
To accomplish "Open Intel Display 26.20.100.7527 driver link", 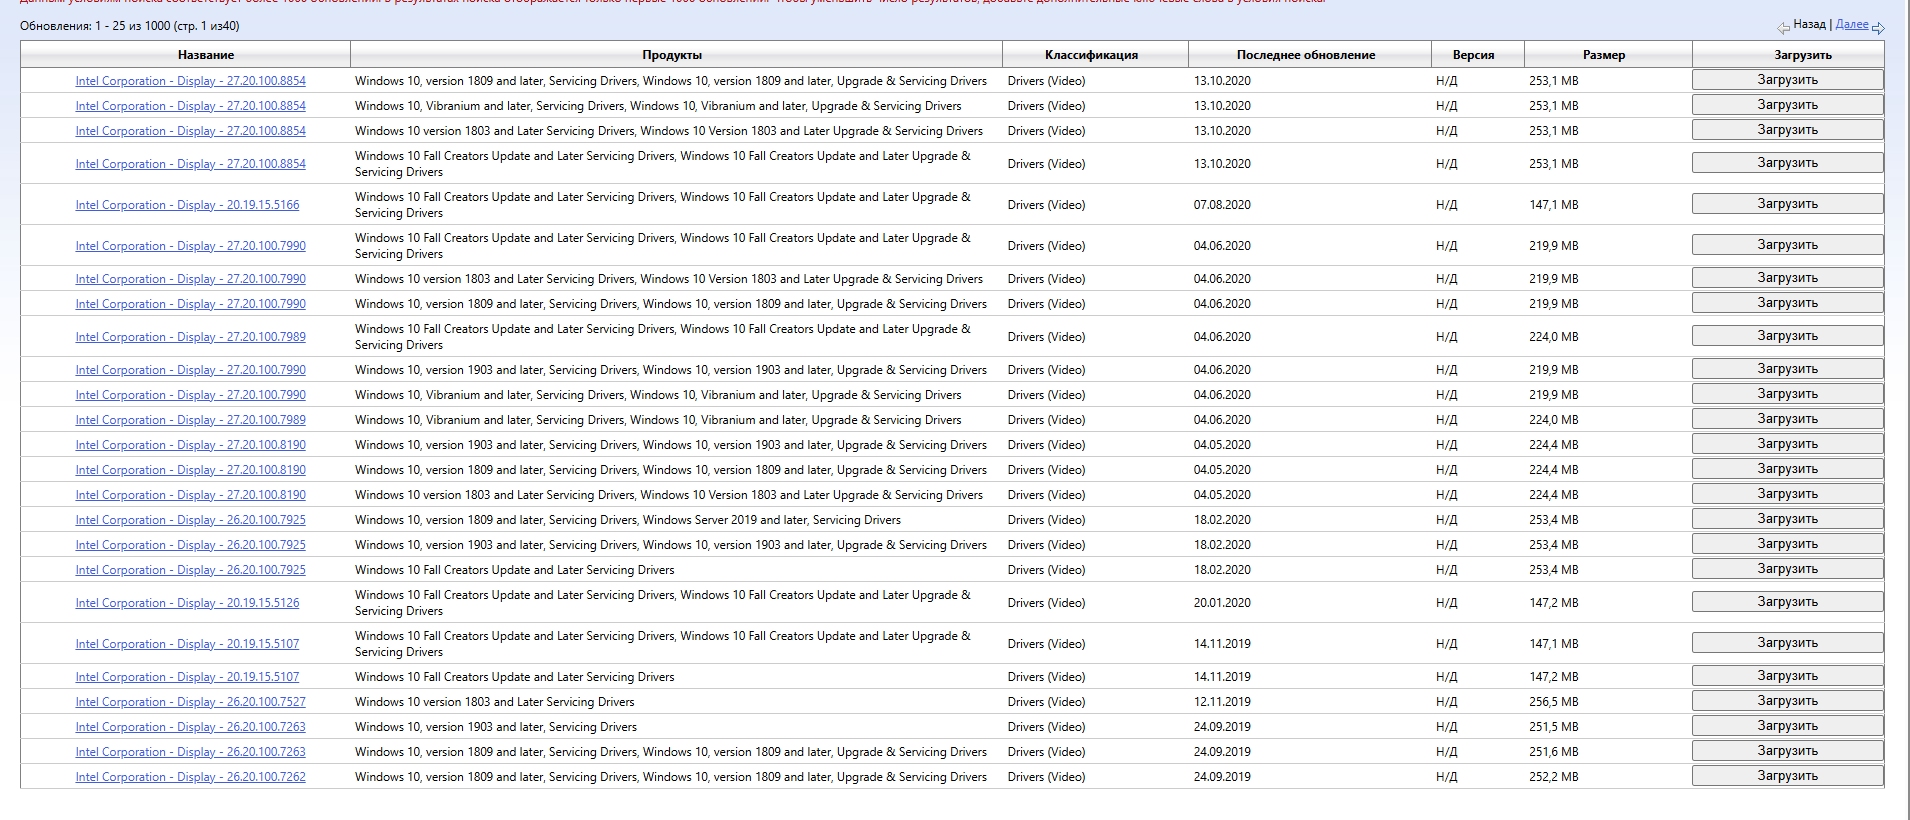I will pyautogui.click(x=190, y=702).
